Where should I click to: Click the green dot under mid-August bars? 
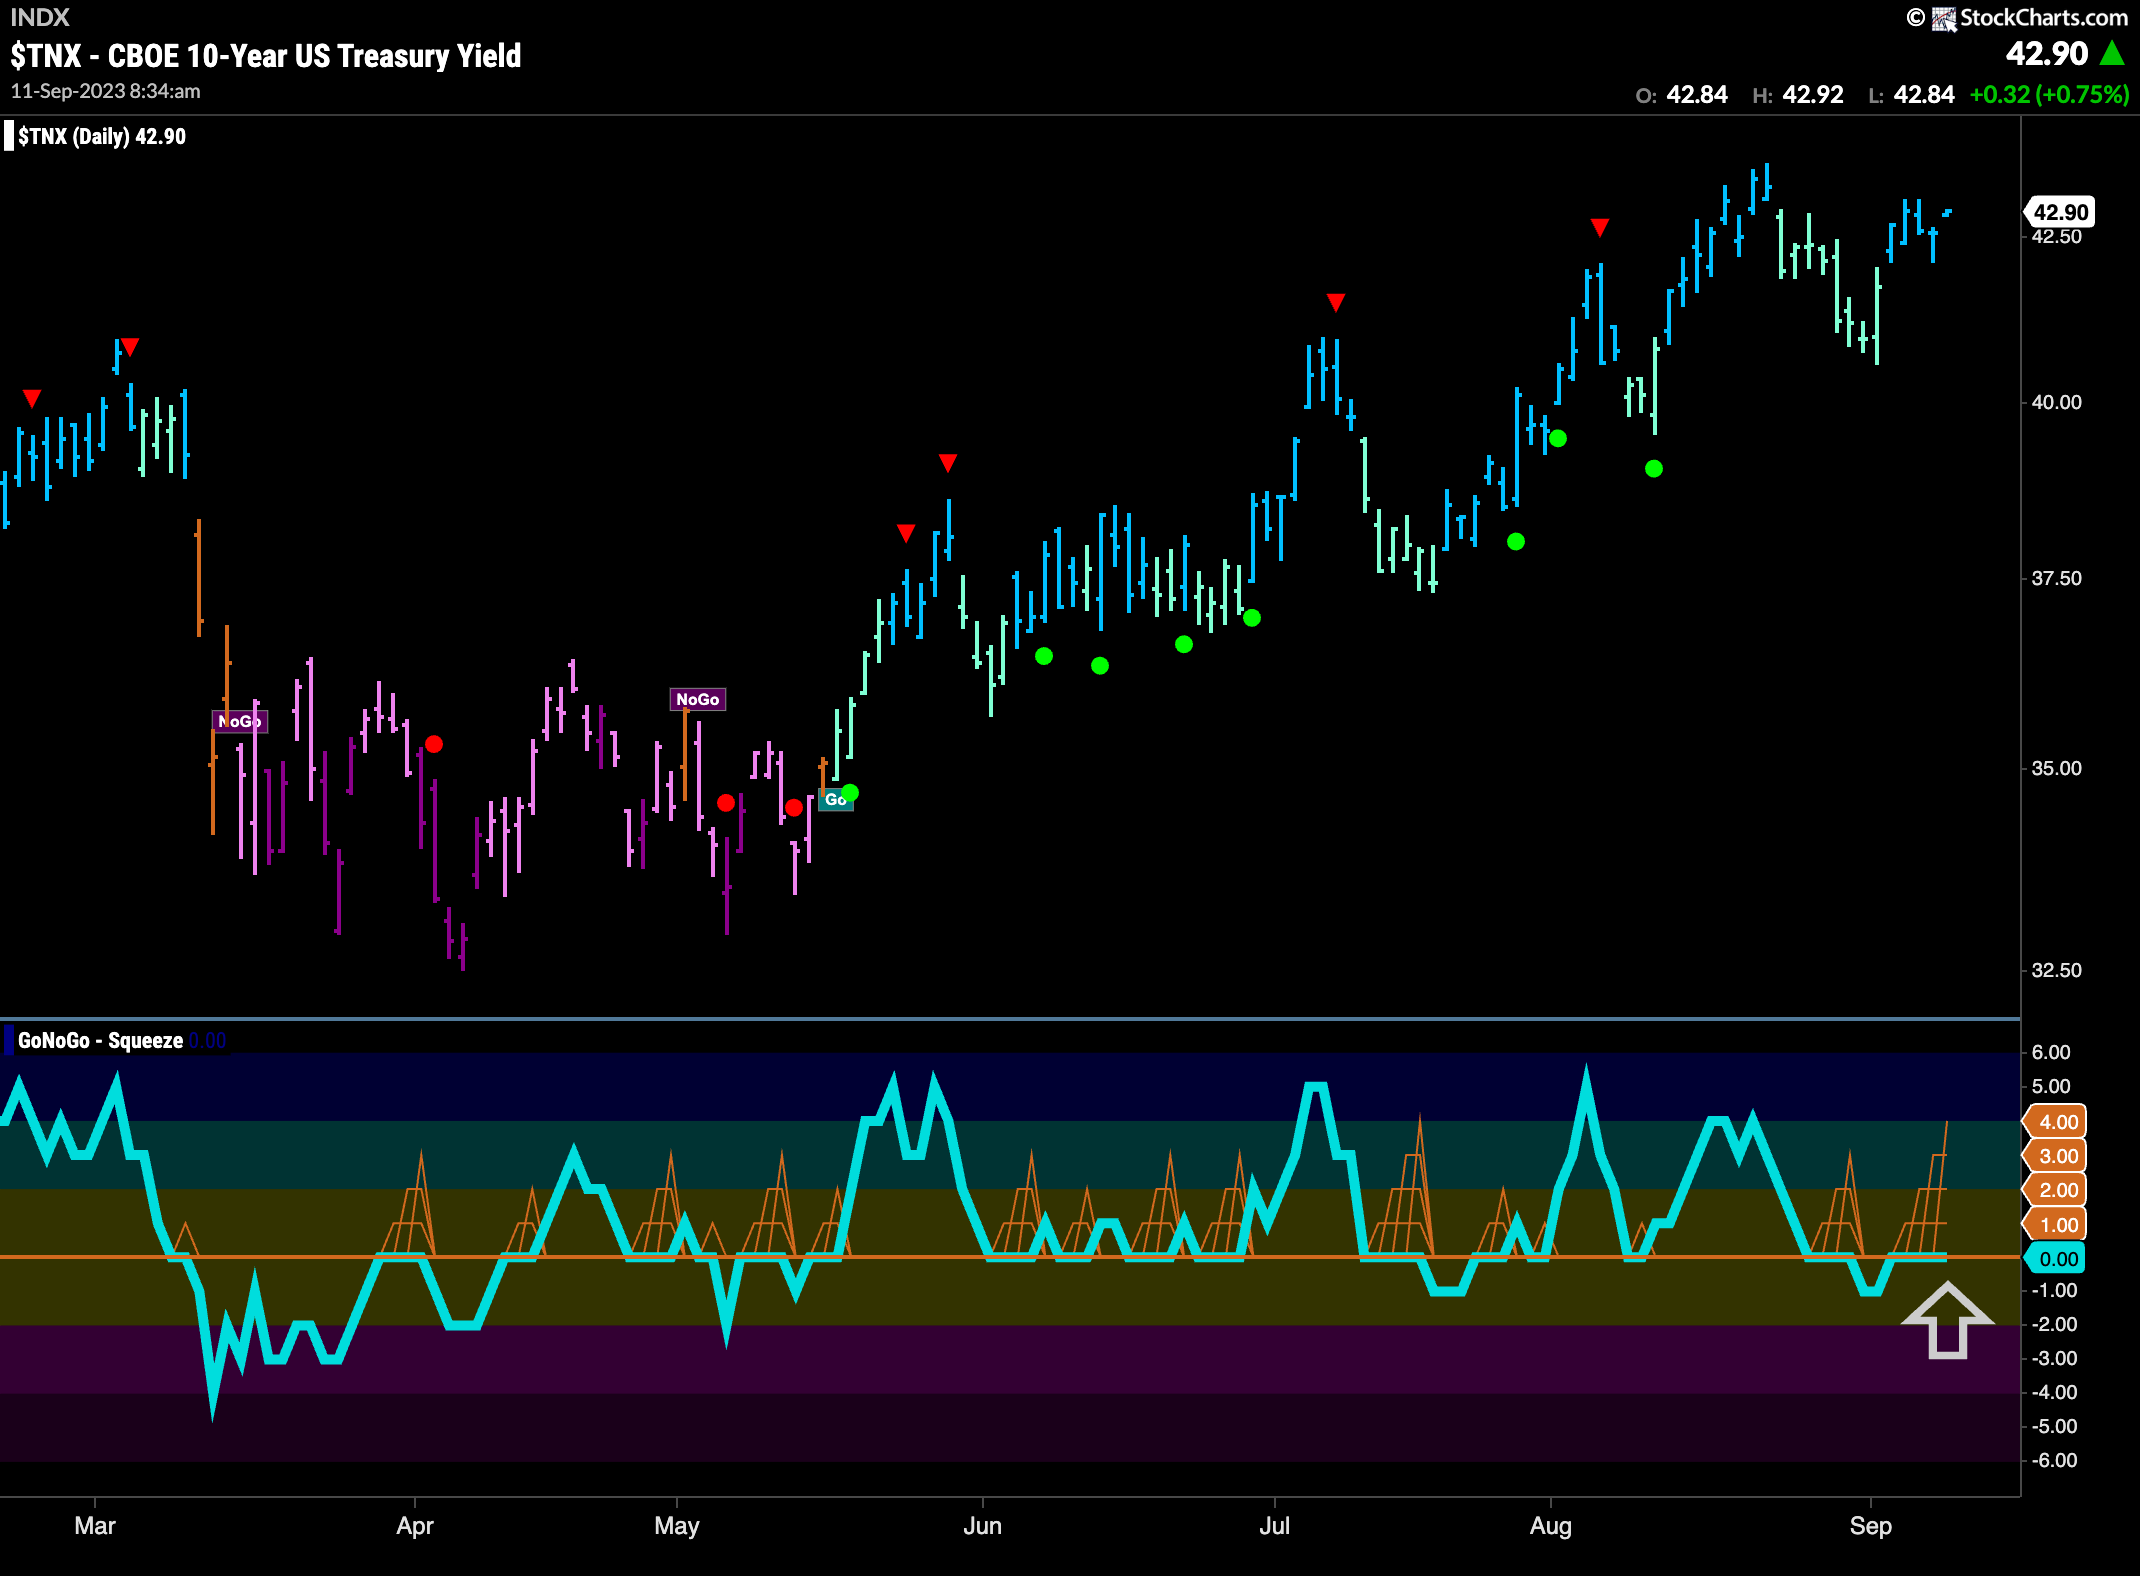tap(1654, 468)
